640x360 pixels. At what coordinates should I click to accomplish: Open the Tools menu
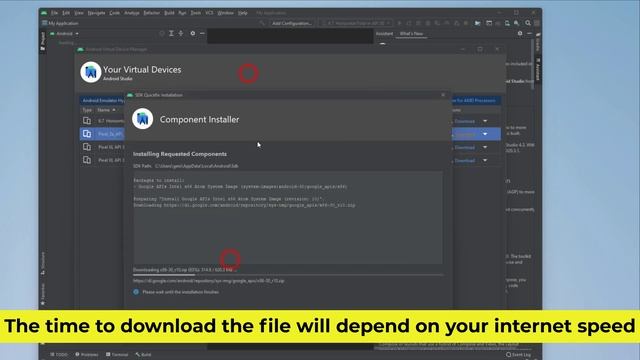pos(196,13)
